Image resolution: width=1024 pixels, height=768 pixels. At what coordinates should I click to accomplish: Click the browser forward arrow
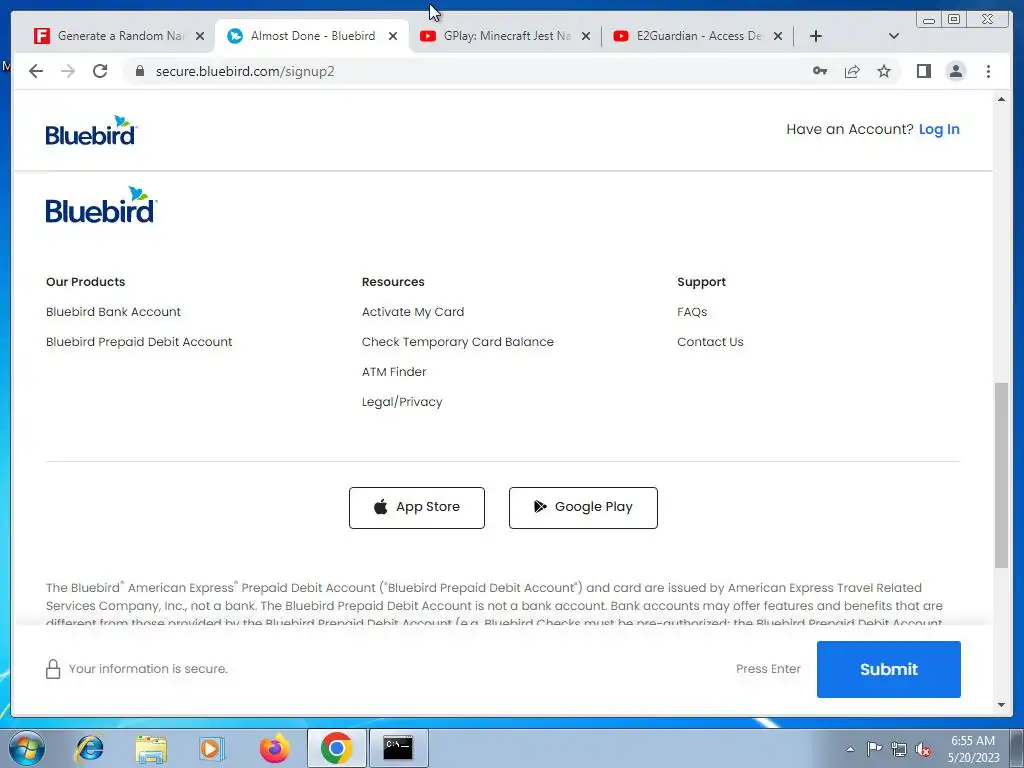click(68, 71)
